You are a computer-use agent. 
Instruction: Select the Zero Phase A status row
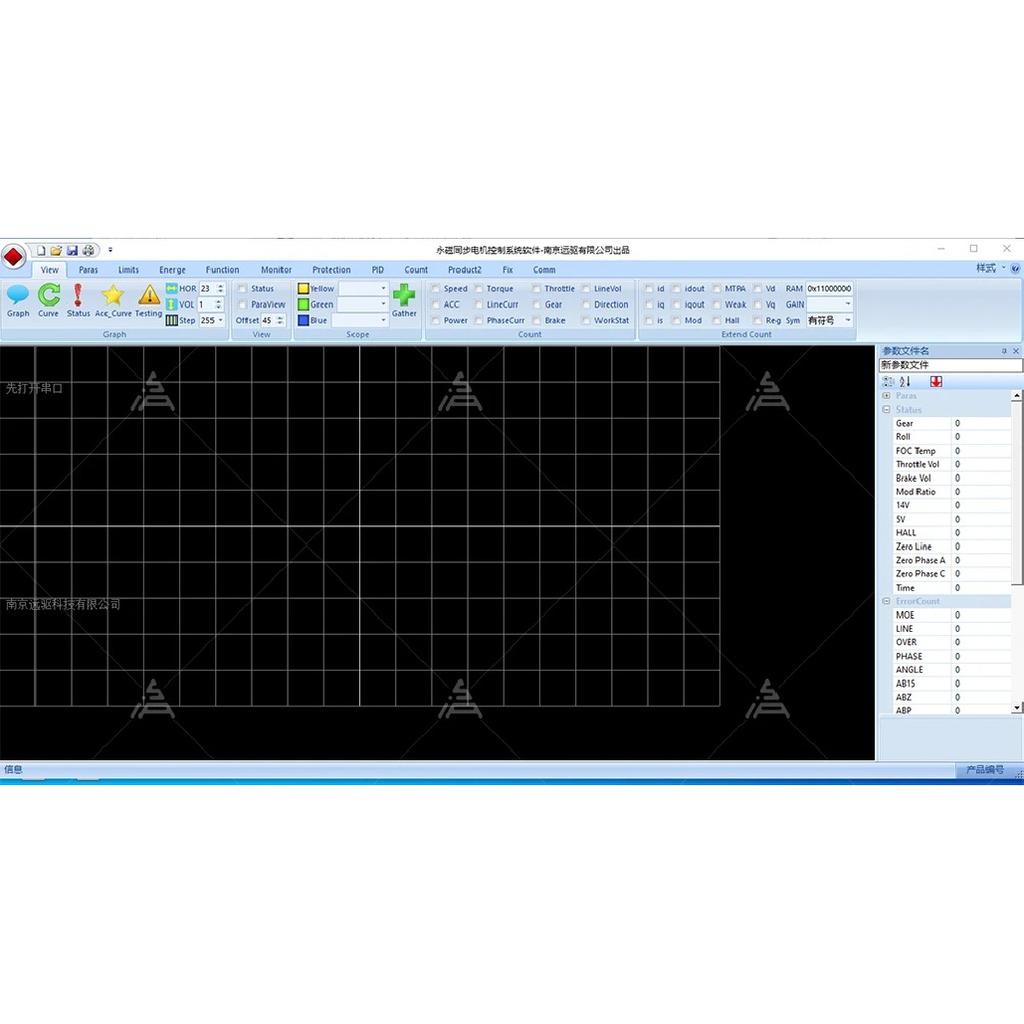(952, 560)
